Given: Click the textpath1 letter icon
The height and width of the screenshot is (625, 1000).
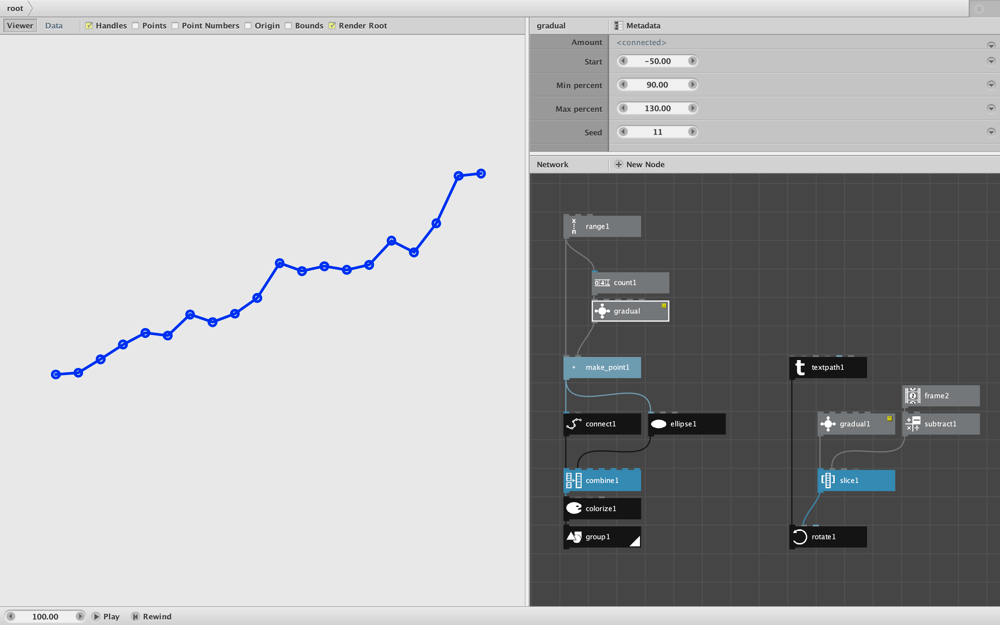Looking at the screenshot, I should tap(800, 367).
